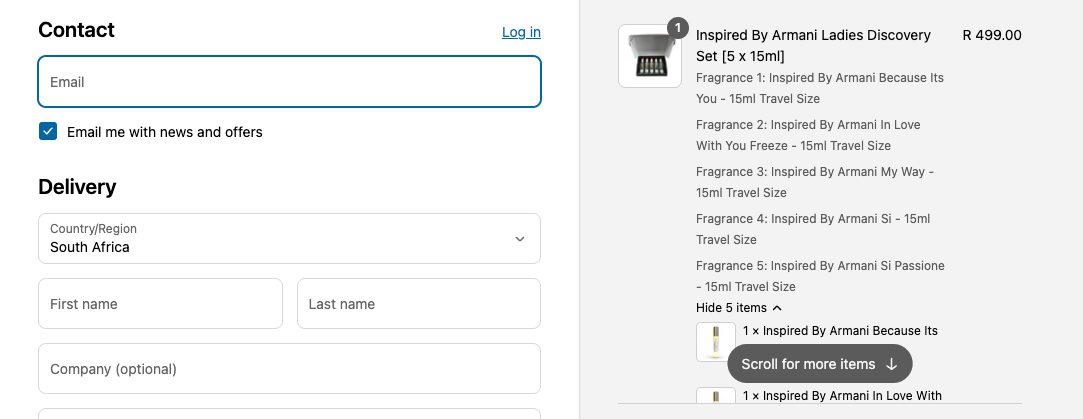
Task: Collapse the Hide 5 items list
Action: (739, 308)
